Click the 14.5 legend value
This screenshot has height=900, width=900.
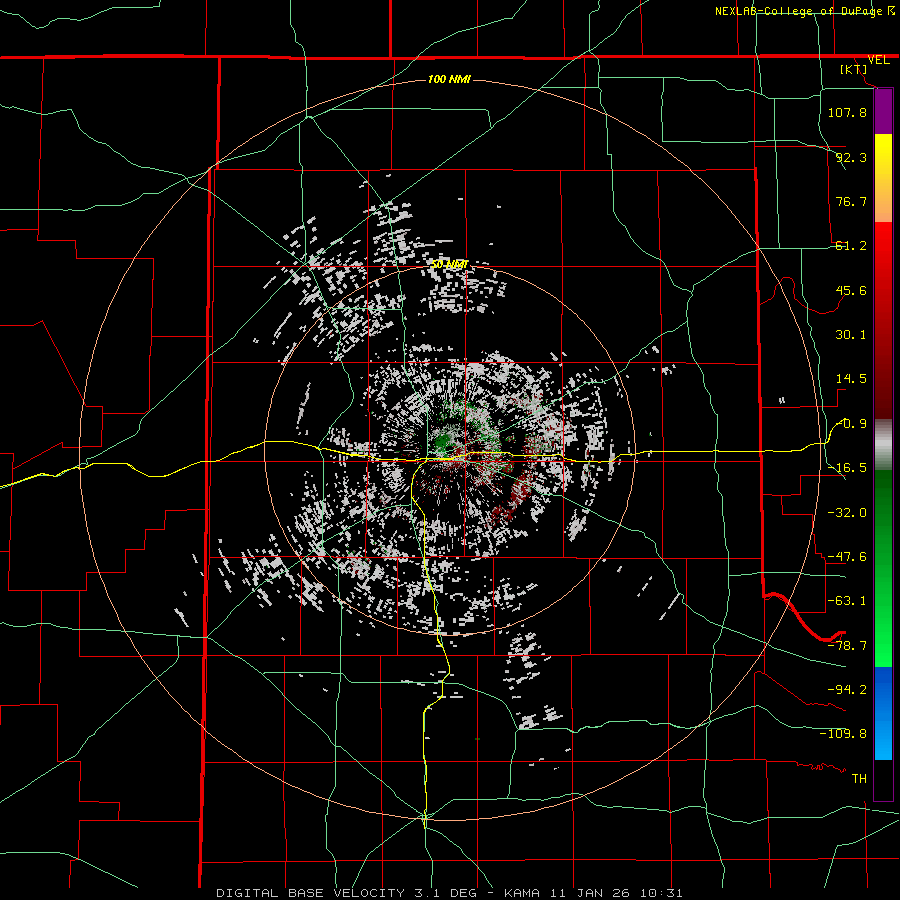pos(851,379)
